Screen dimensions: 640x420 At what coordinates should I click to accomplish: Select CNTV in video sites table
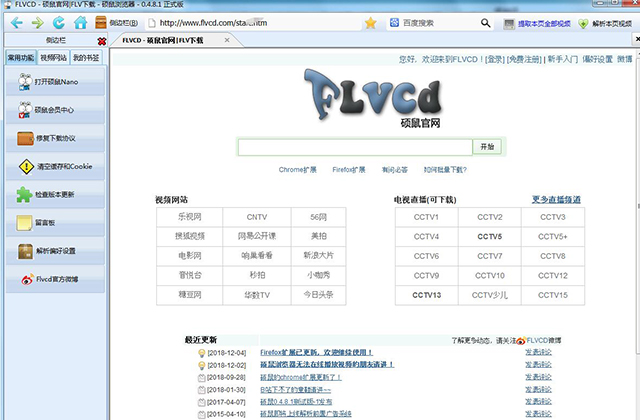point(257,217)
